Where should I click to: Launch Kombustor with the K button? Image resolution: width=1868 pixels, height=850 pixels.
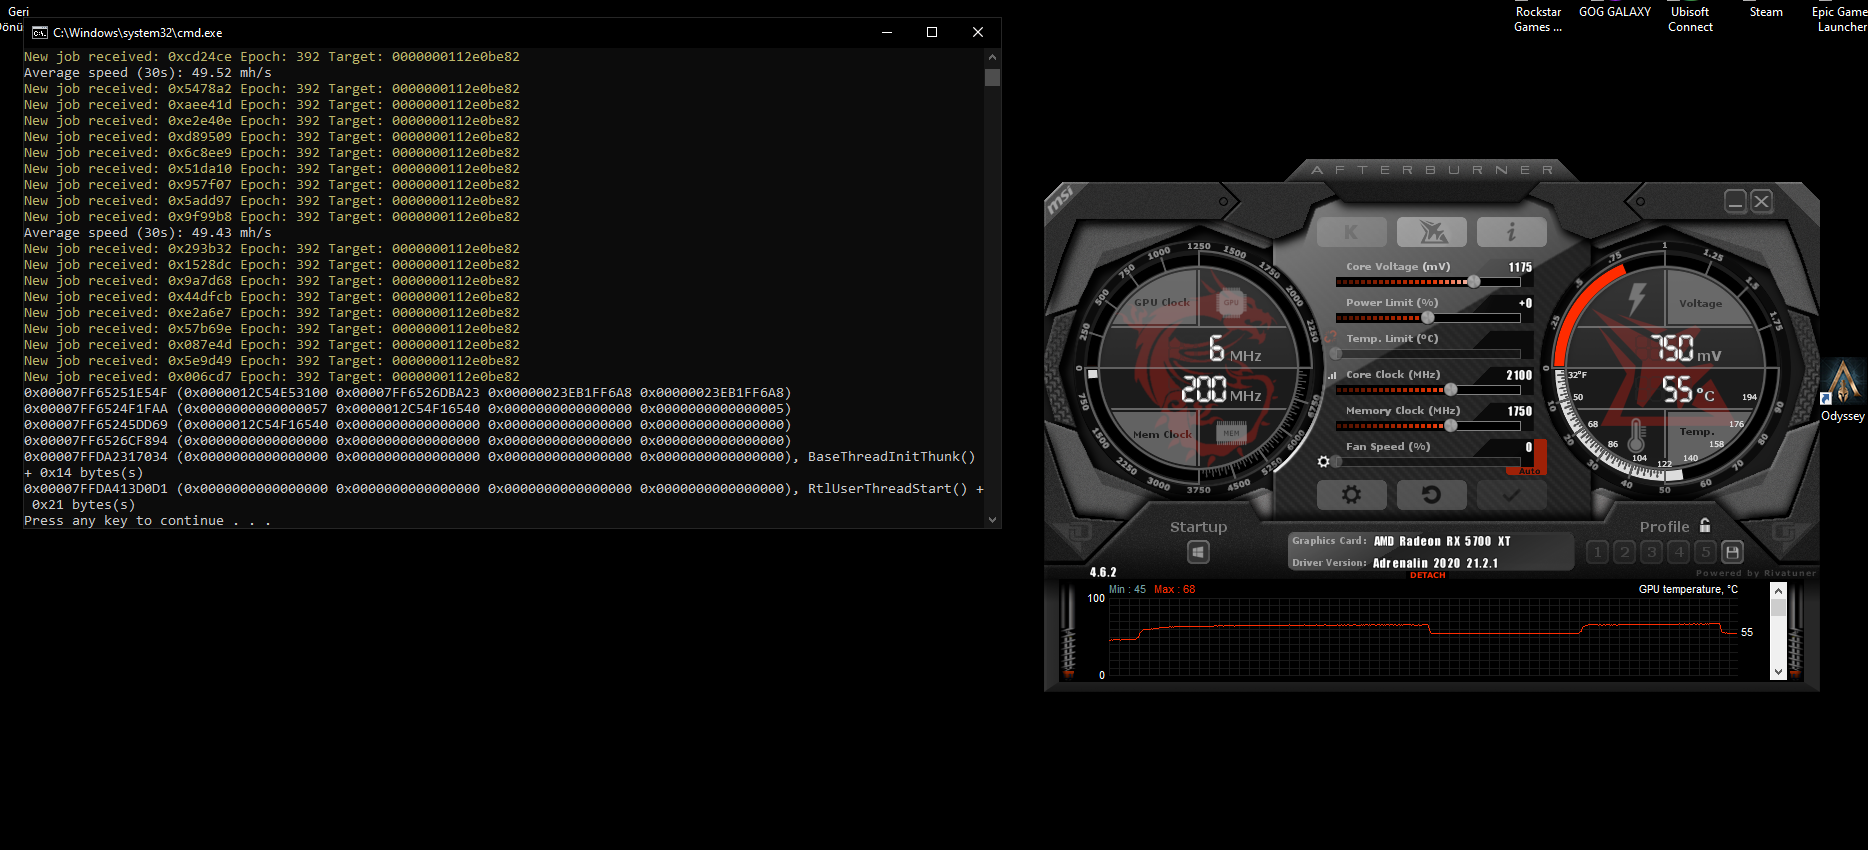click(1351, 232)
